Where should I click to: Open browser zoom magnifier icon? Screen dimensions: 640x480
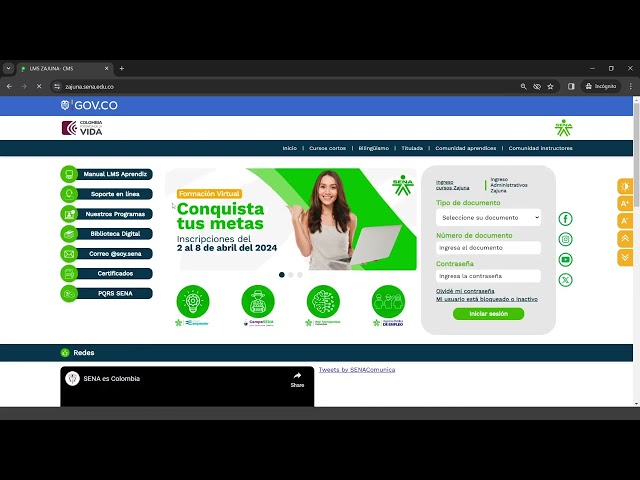[523, 87]
